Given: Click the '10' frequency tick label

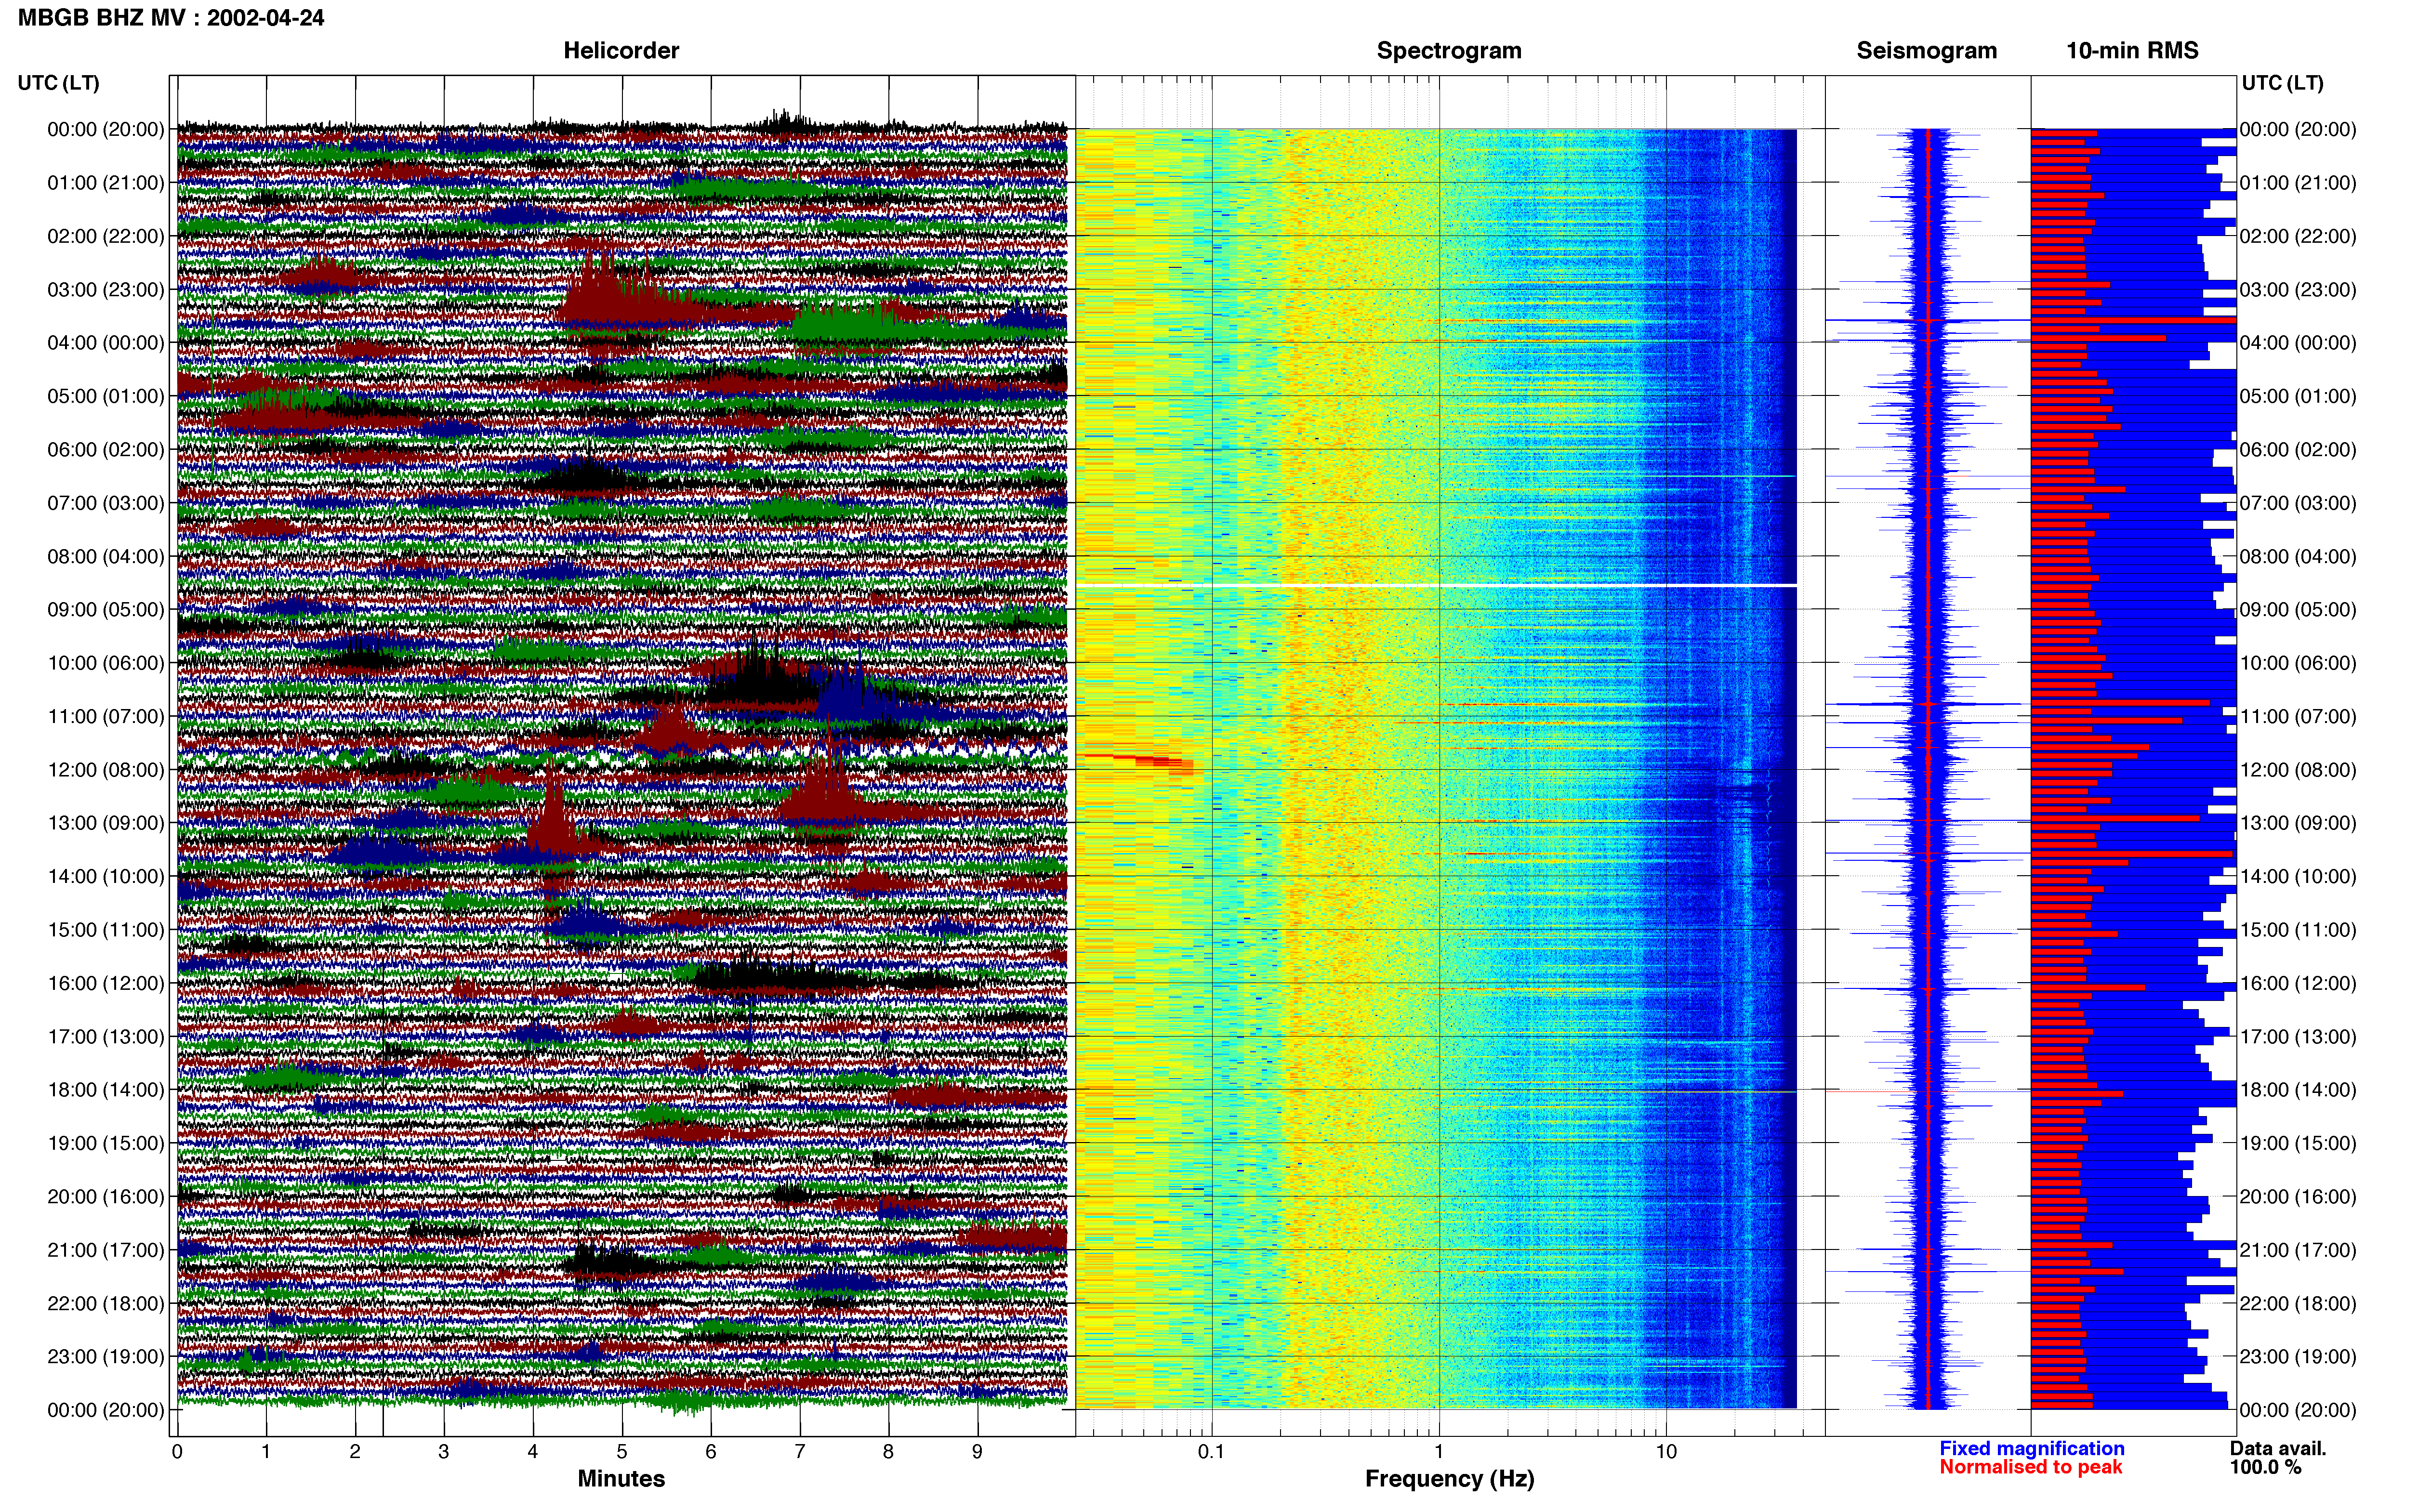Looking at the screenshot, I should pyautogui.click(x=1665, y=1452).
